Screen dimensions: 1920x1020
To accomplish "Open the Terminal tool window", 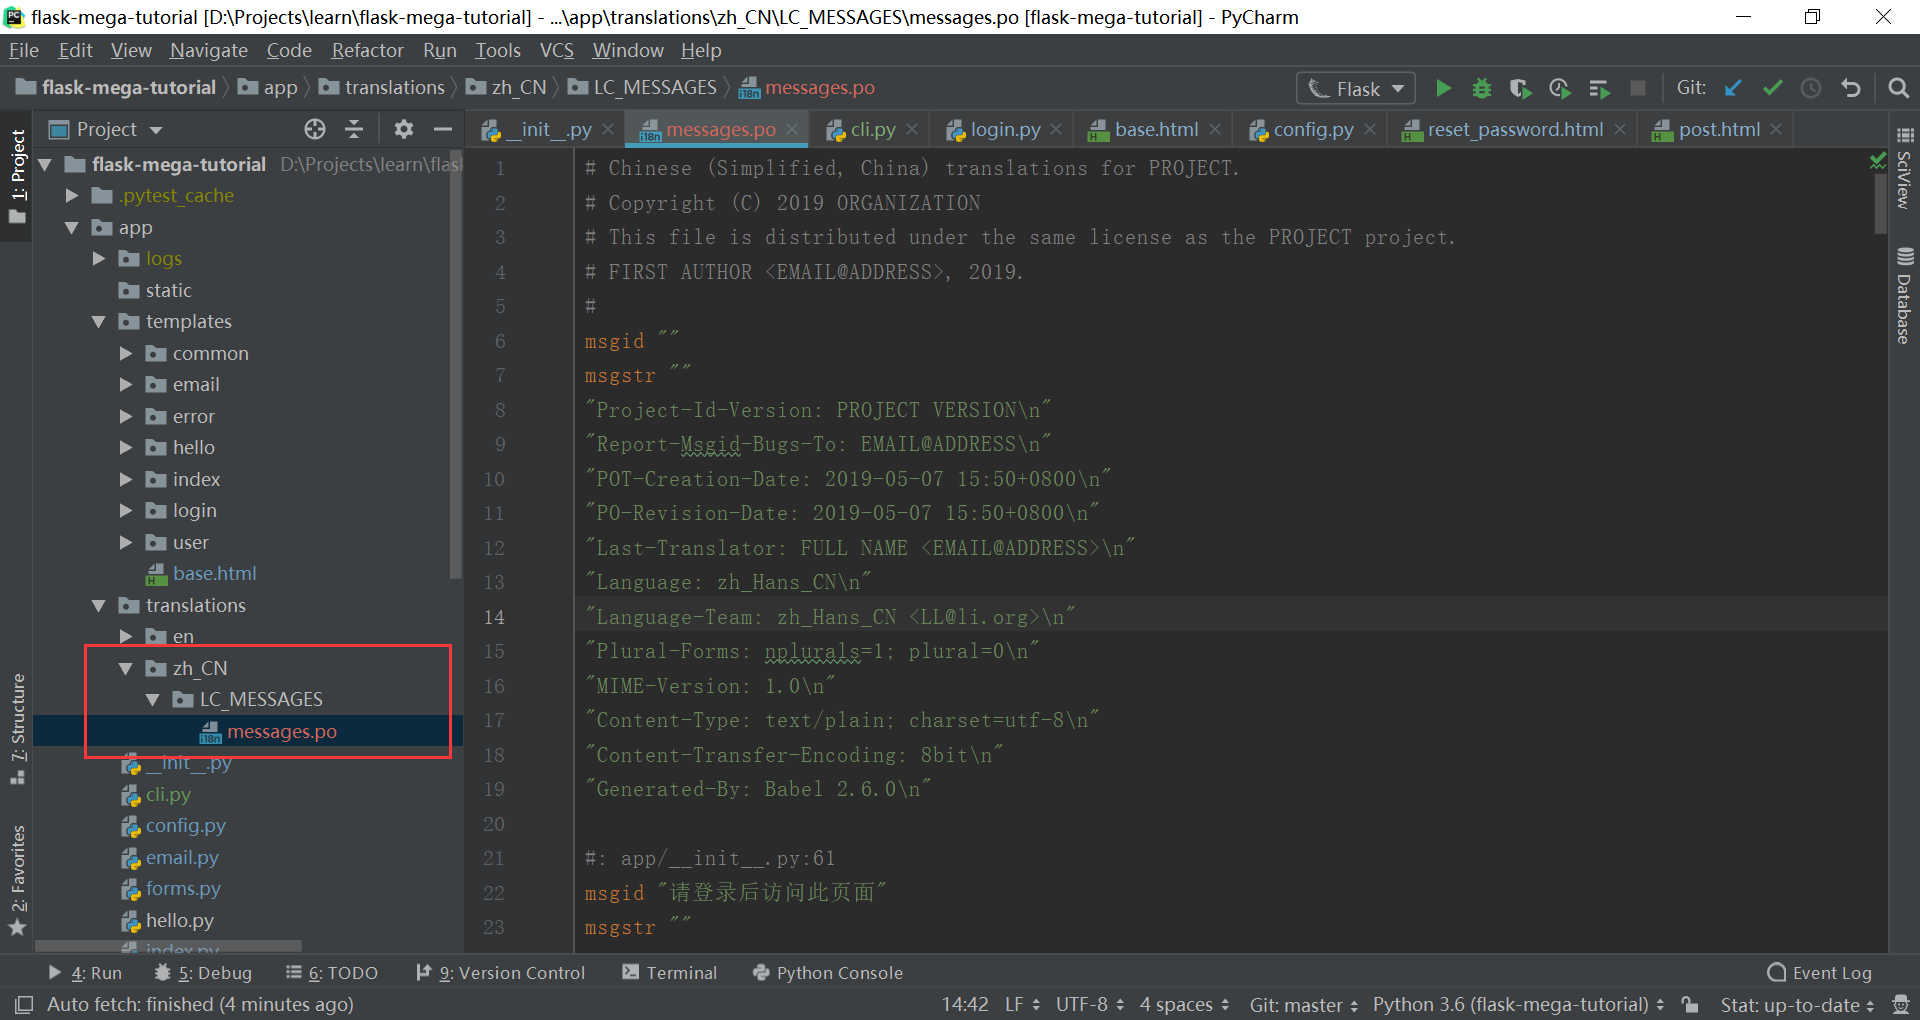I will coord(669,973).
